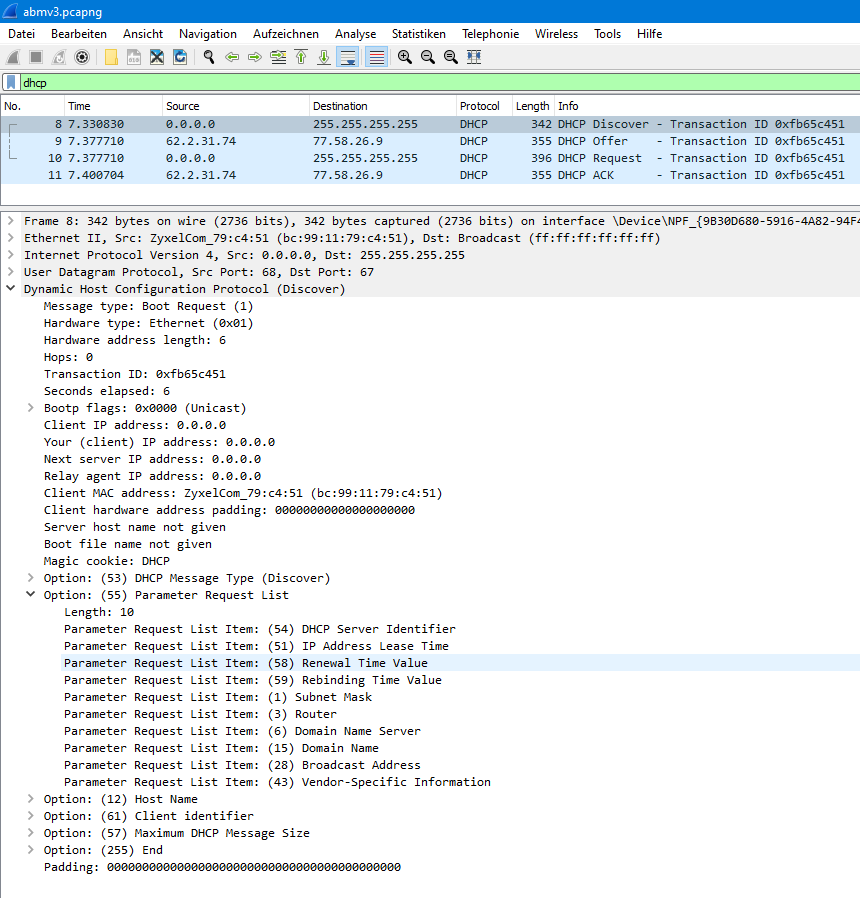
Task: Collapse Option 55 Parameter Request List
Action: coord(31,595)
